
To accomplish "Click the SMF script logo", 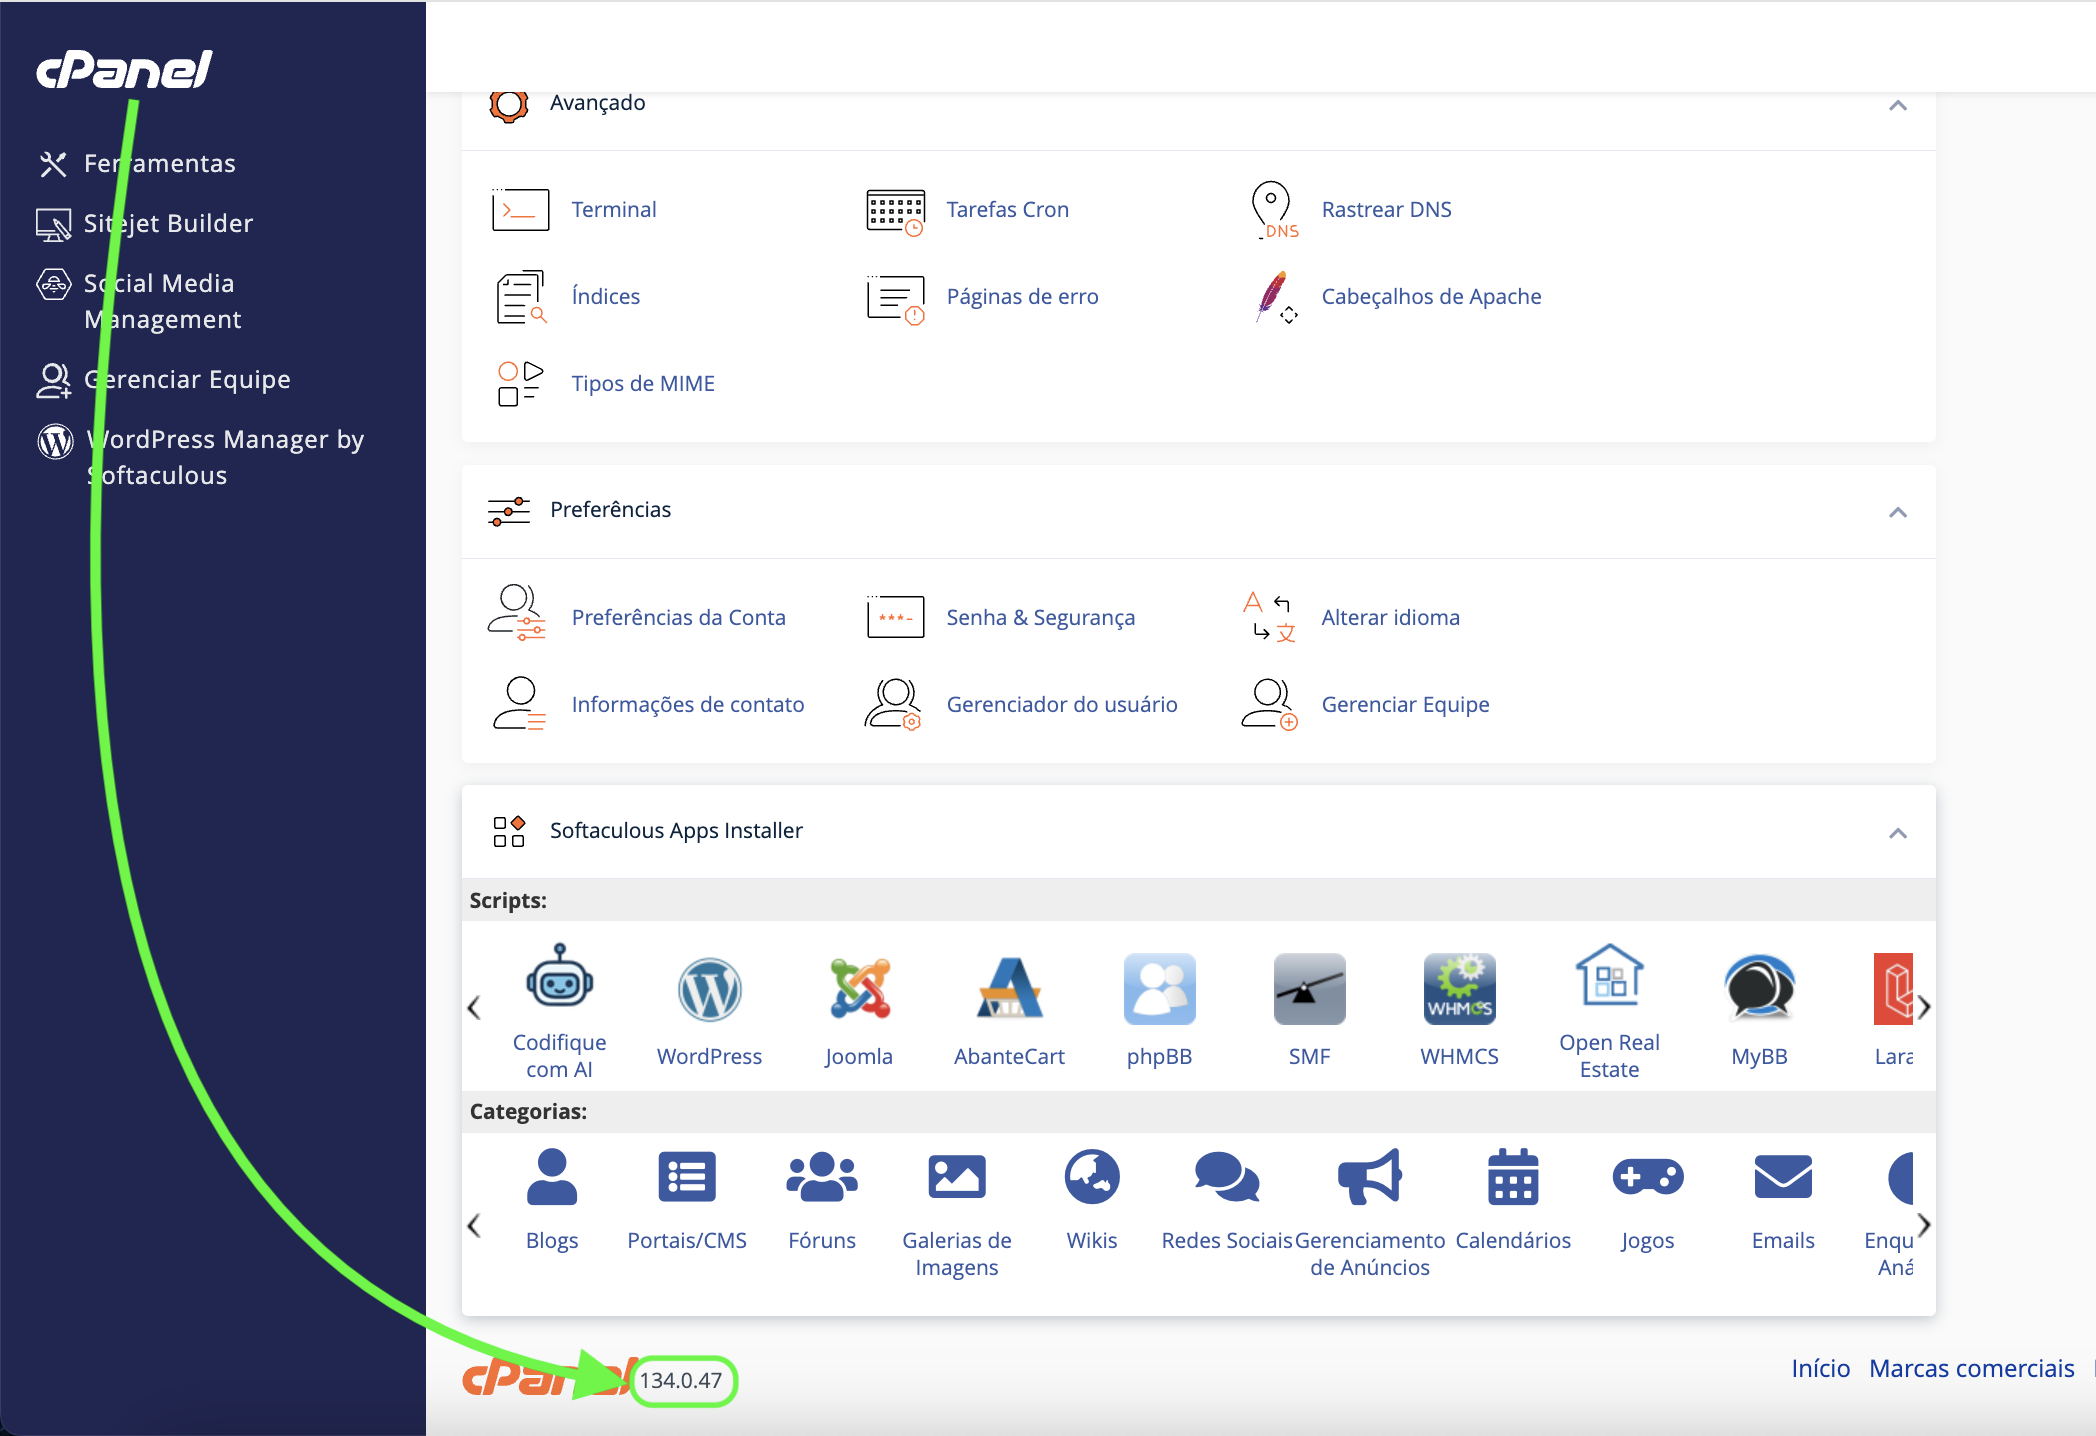I will (1309, 989).
